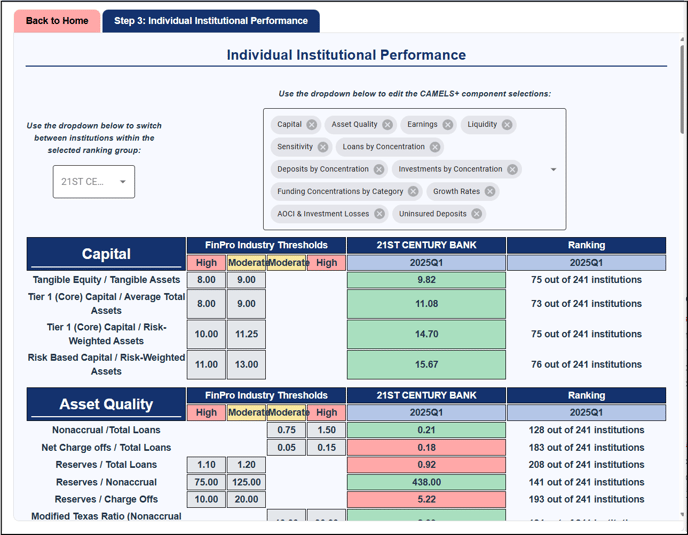This screenshot has height=535, width=688.
Task: Remove the Uninsured Deposits chip
Action: point(477,214)
